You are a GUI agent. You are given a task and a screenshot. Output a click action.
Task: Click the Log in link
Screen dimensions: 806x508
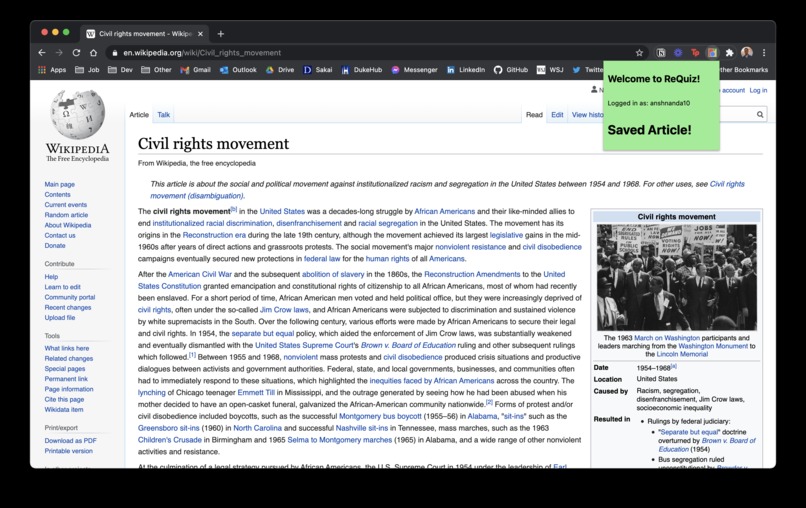[x=758, y=90]
